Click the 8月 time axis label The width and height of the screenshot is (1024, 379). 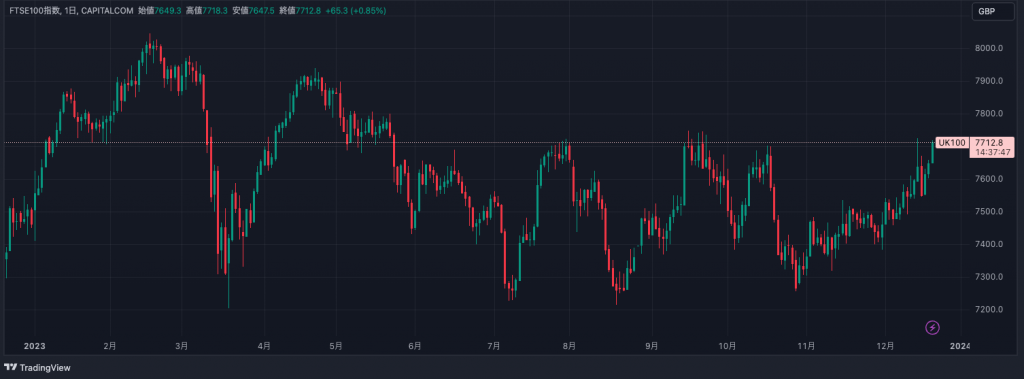[x=569, y=346]
